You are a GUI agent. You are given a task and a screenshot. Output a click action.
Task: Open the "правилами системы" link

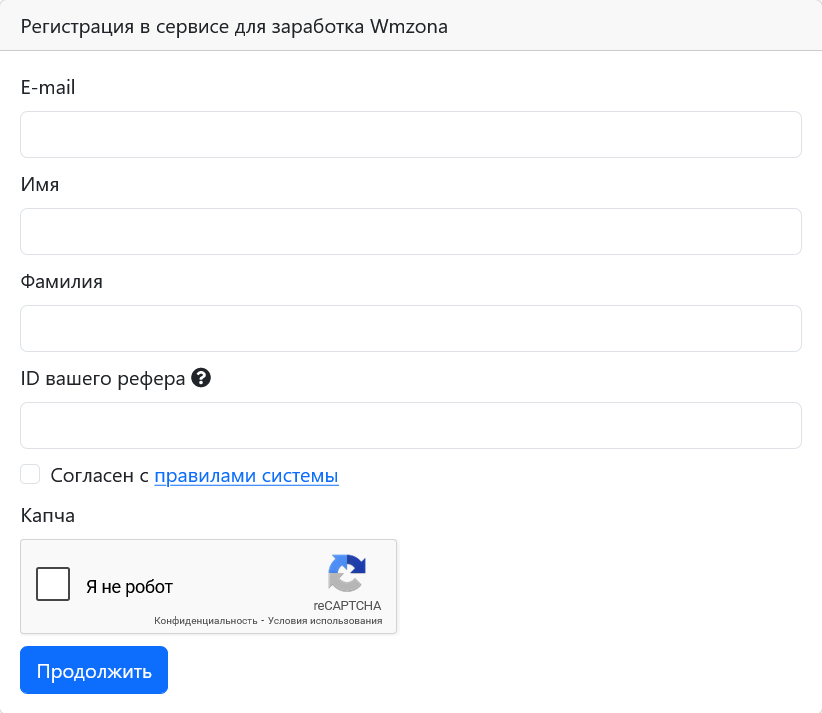(x=246, y=476)
